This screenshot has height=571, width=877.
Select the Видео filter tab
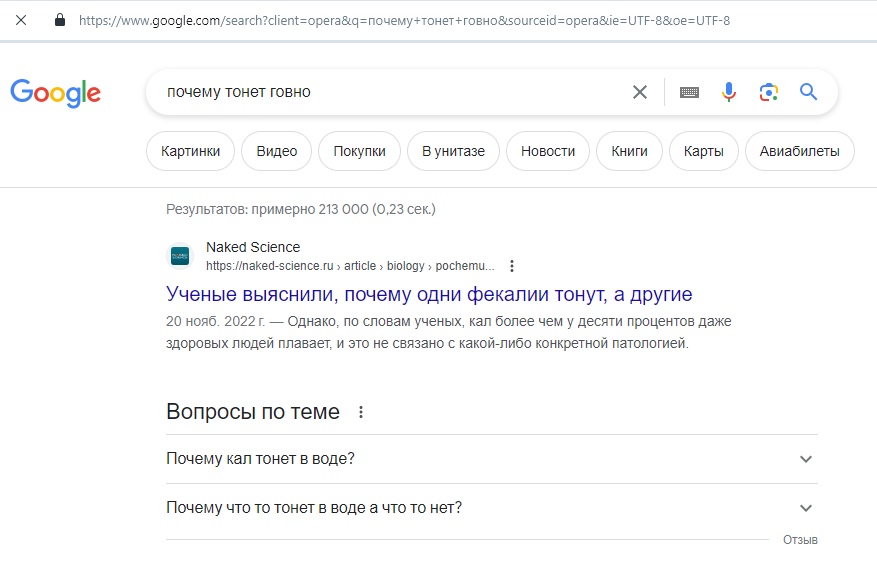coord(276,151)
